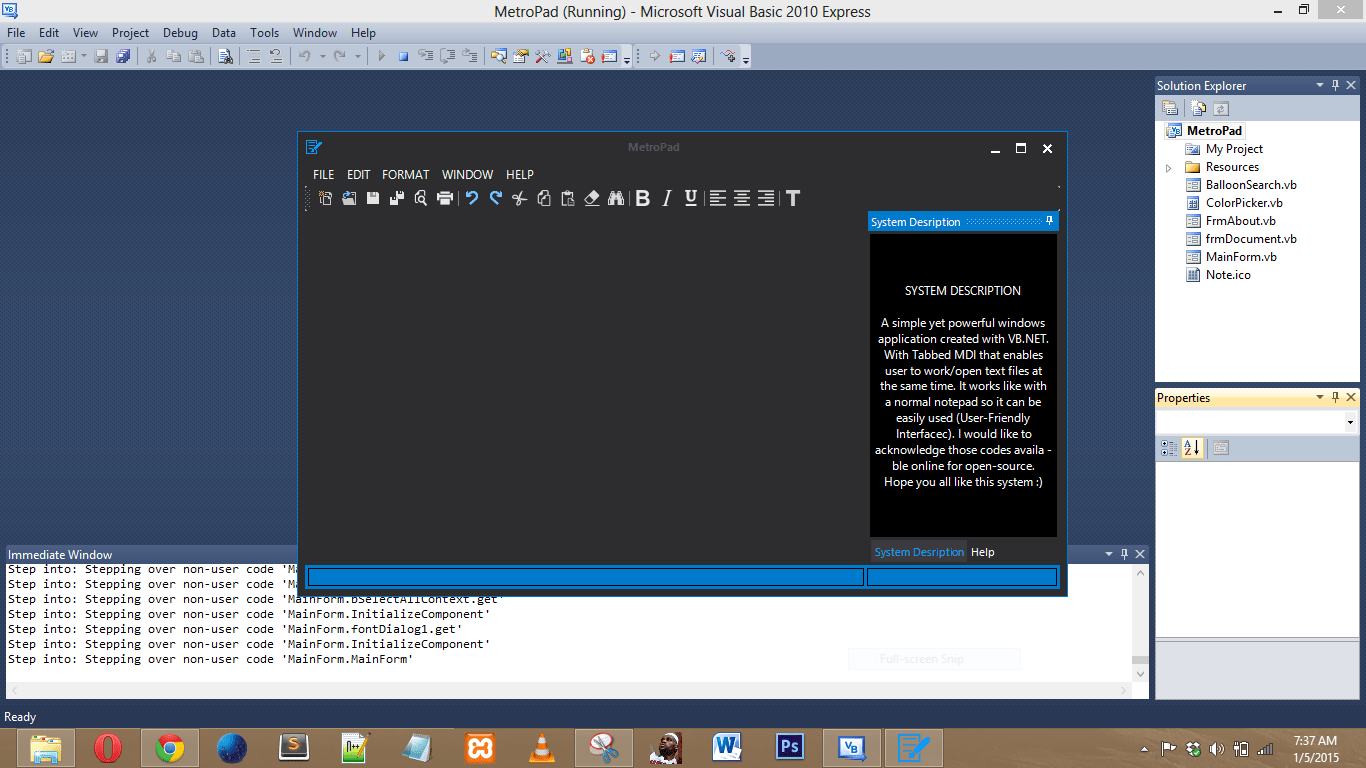Open MetroPad's FILE menu
The image size is (1366, 768).
click(x=324, y=174)
